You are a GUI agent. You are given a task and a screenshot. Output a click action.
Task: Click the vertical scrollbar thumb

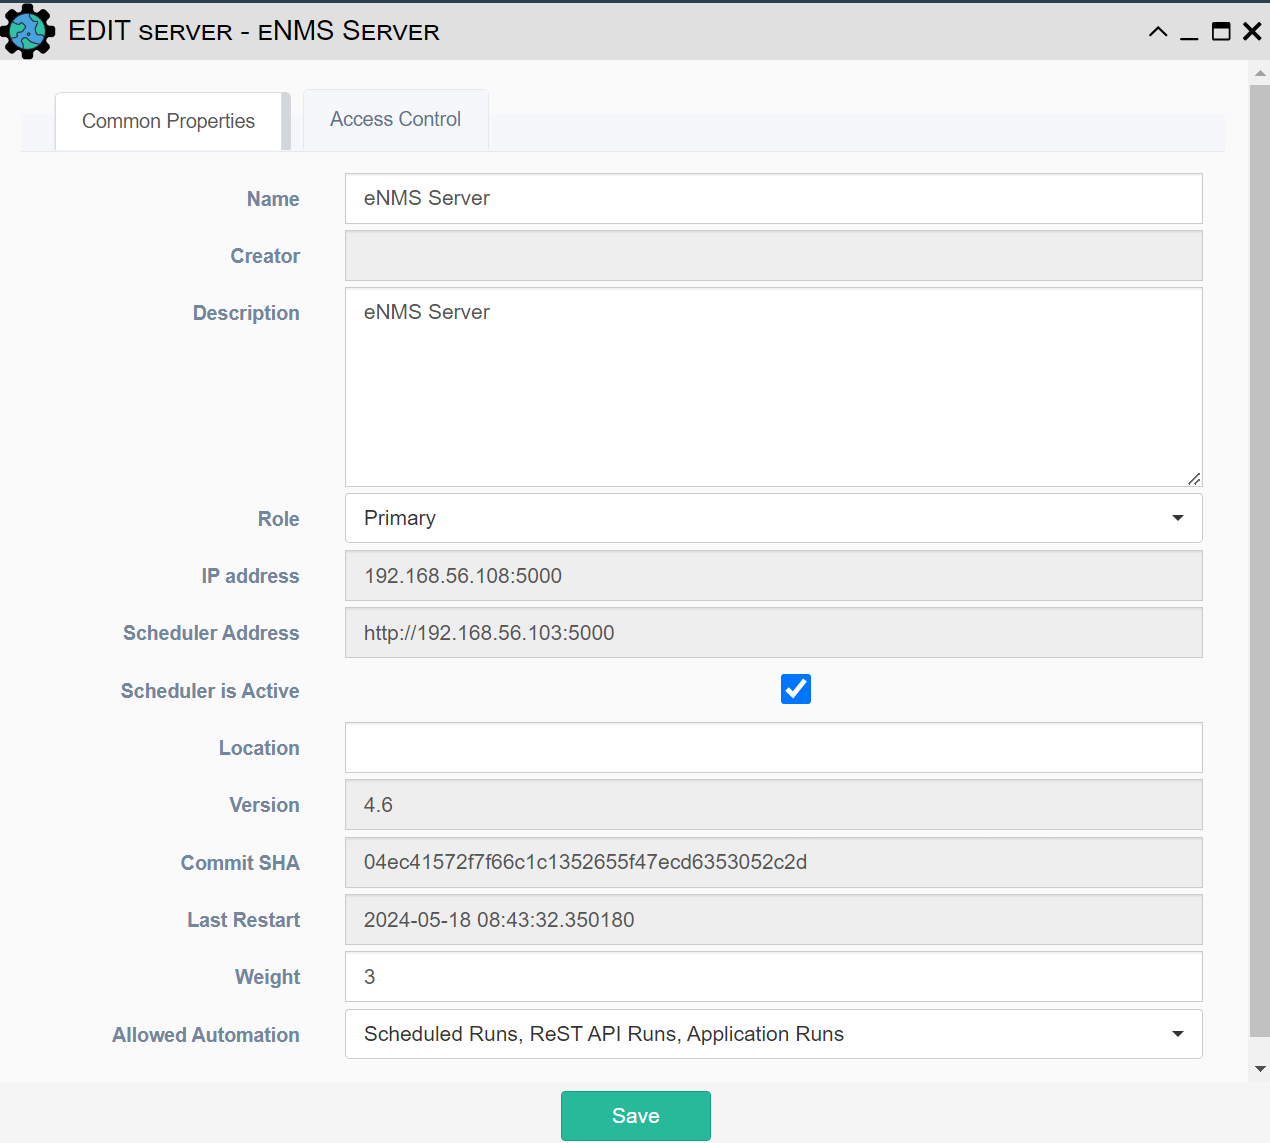click(x=1260, y=561)
